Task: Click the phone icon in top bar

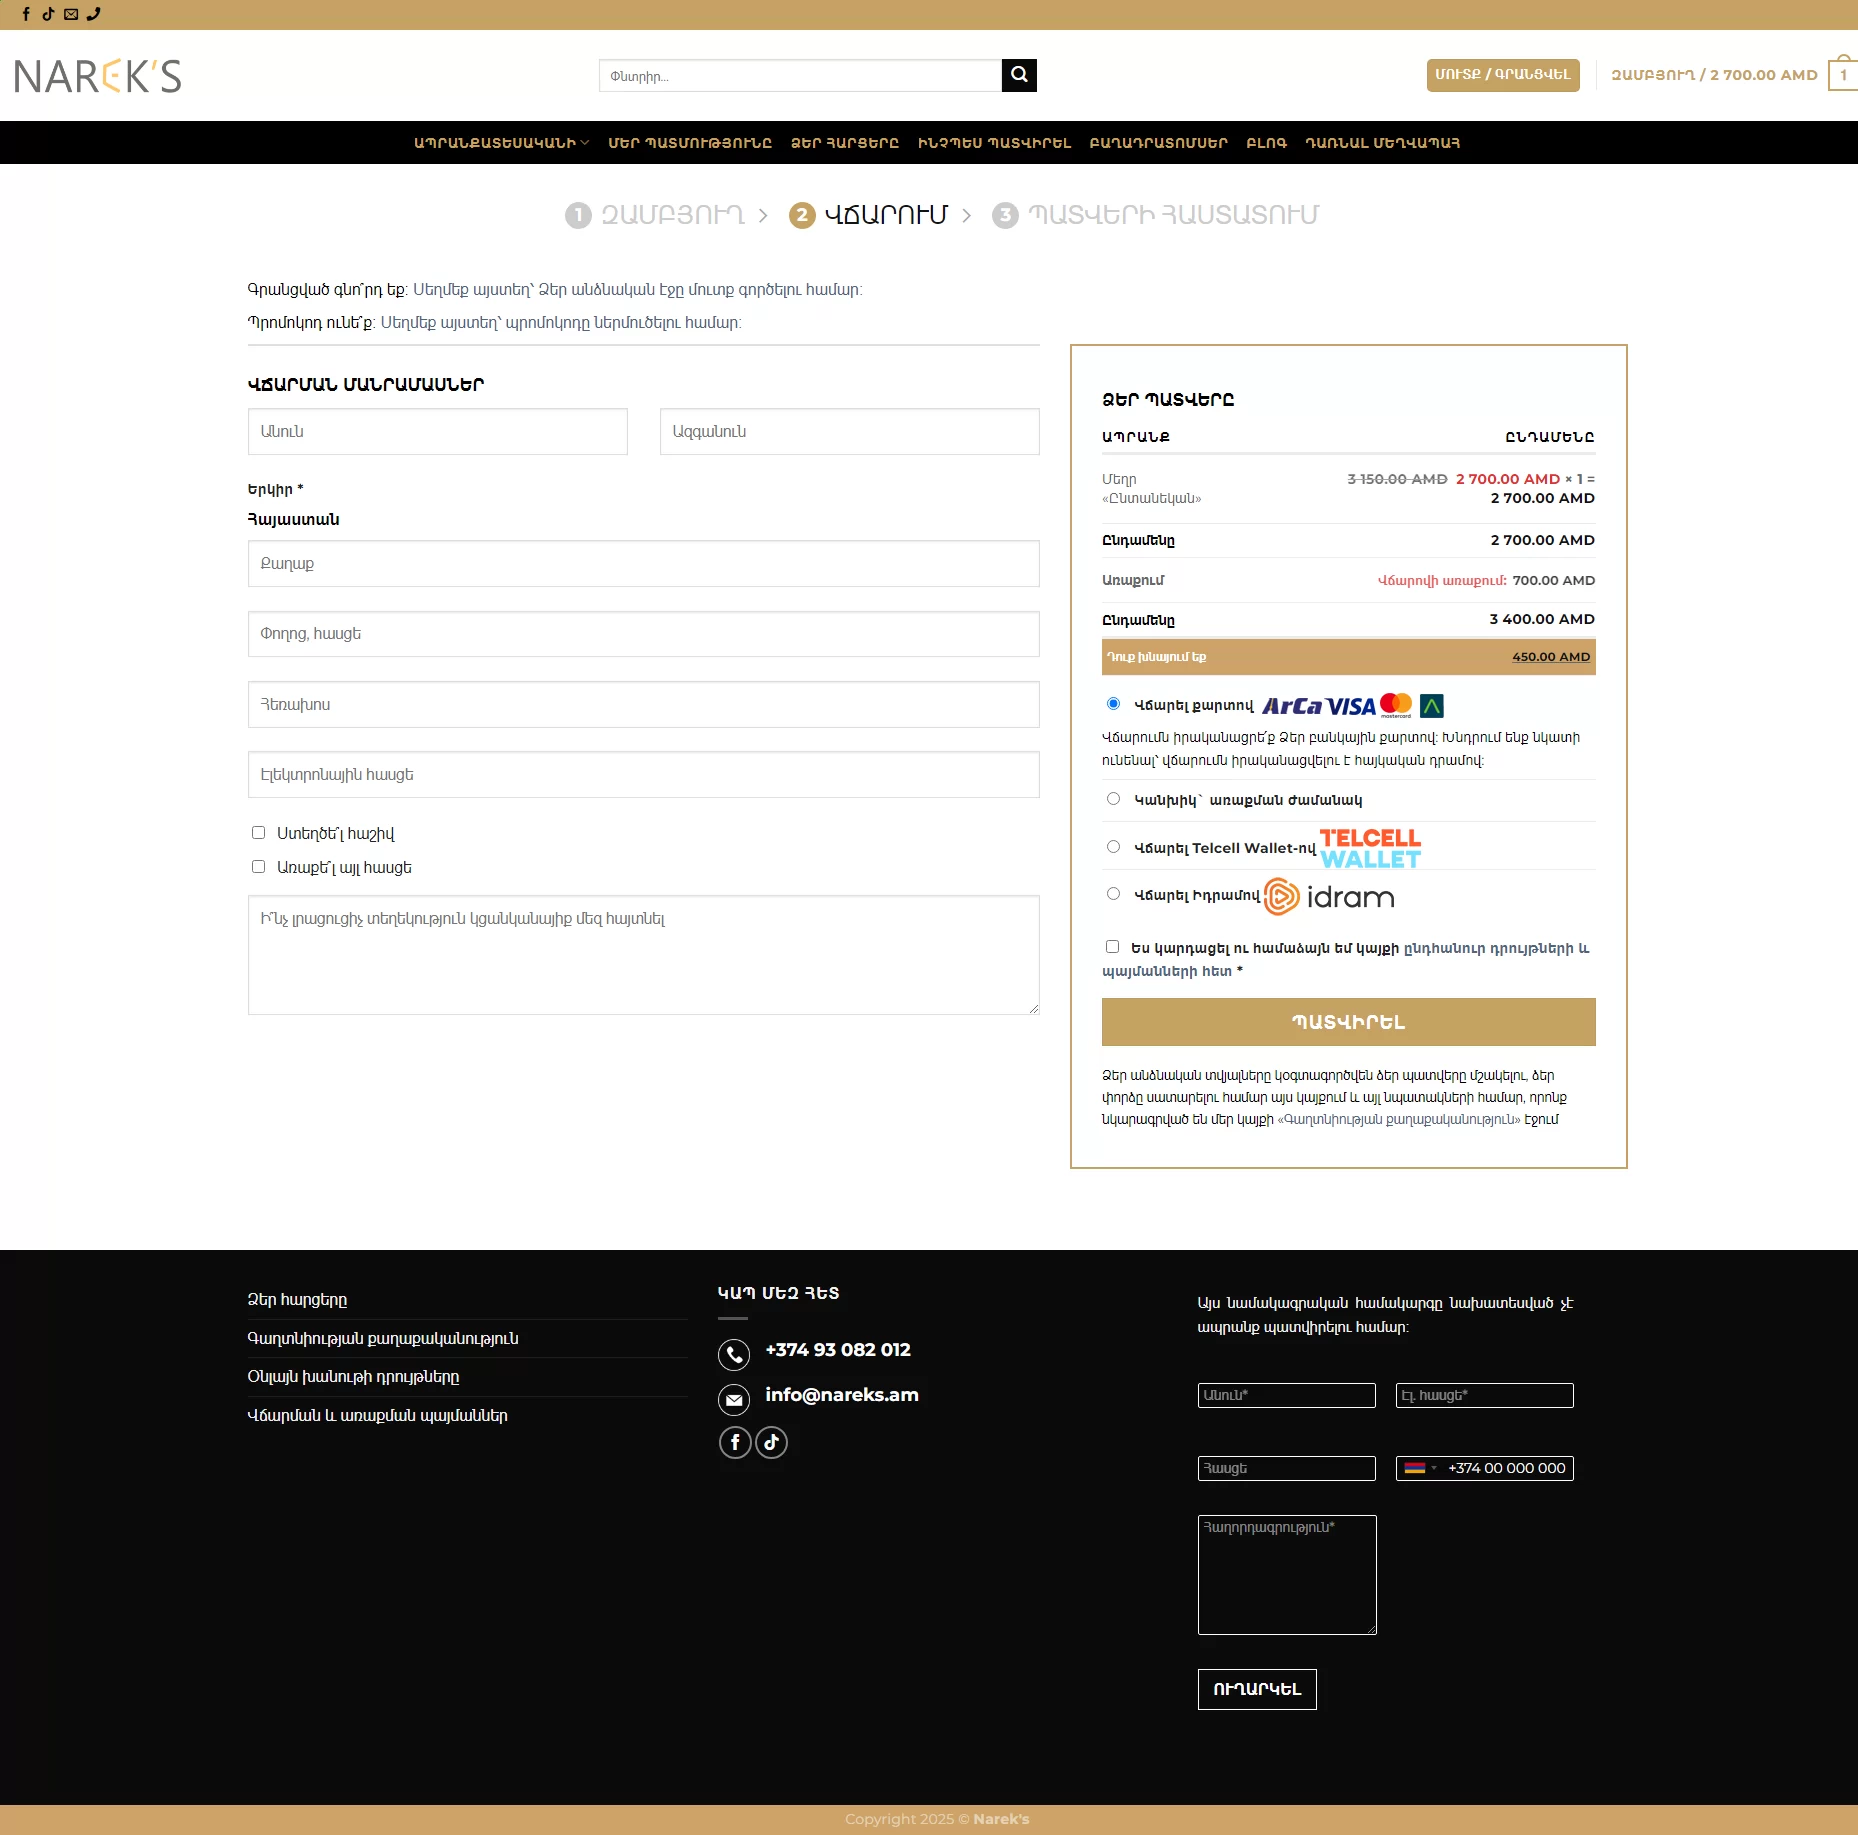Action: pyautogui.click(x=94, y=14)
